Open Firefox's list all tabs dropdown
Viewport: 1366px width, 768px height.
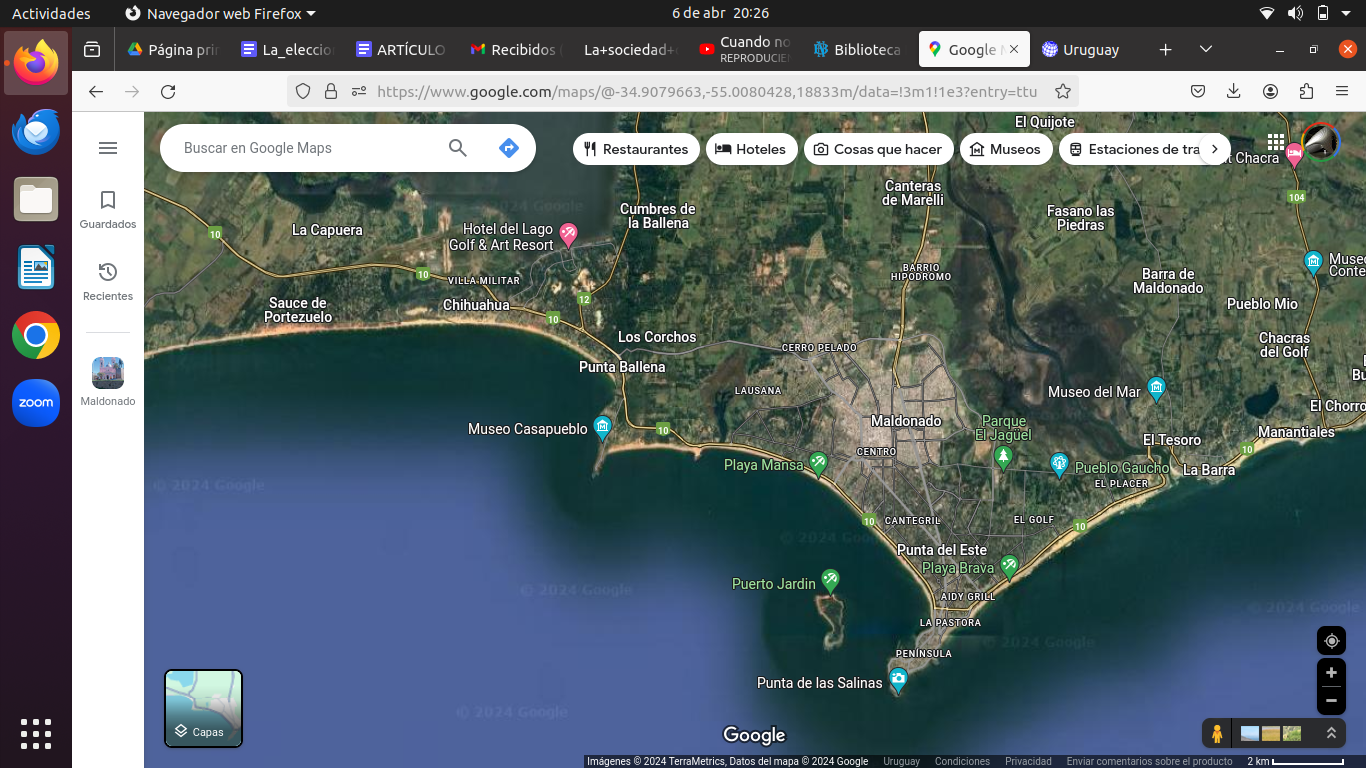(1206, 49)
